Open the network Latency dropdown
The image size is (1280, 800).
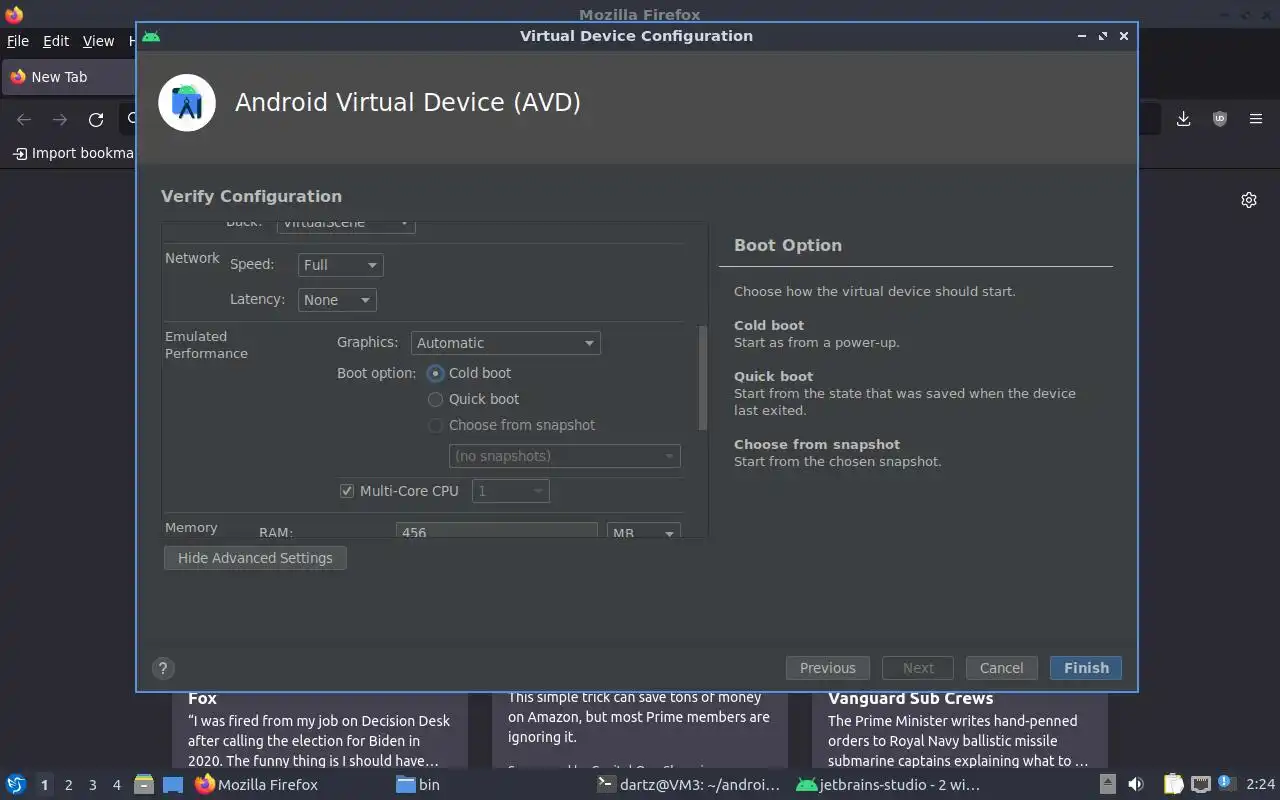(337, 300)
